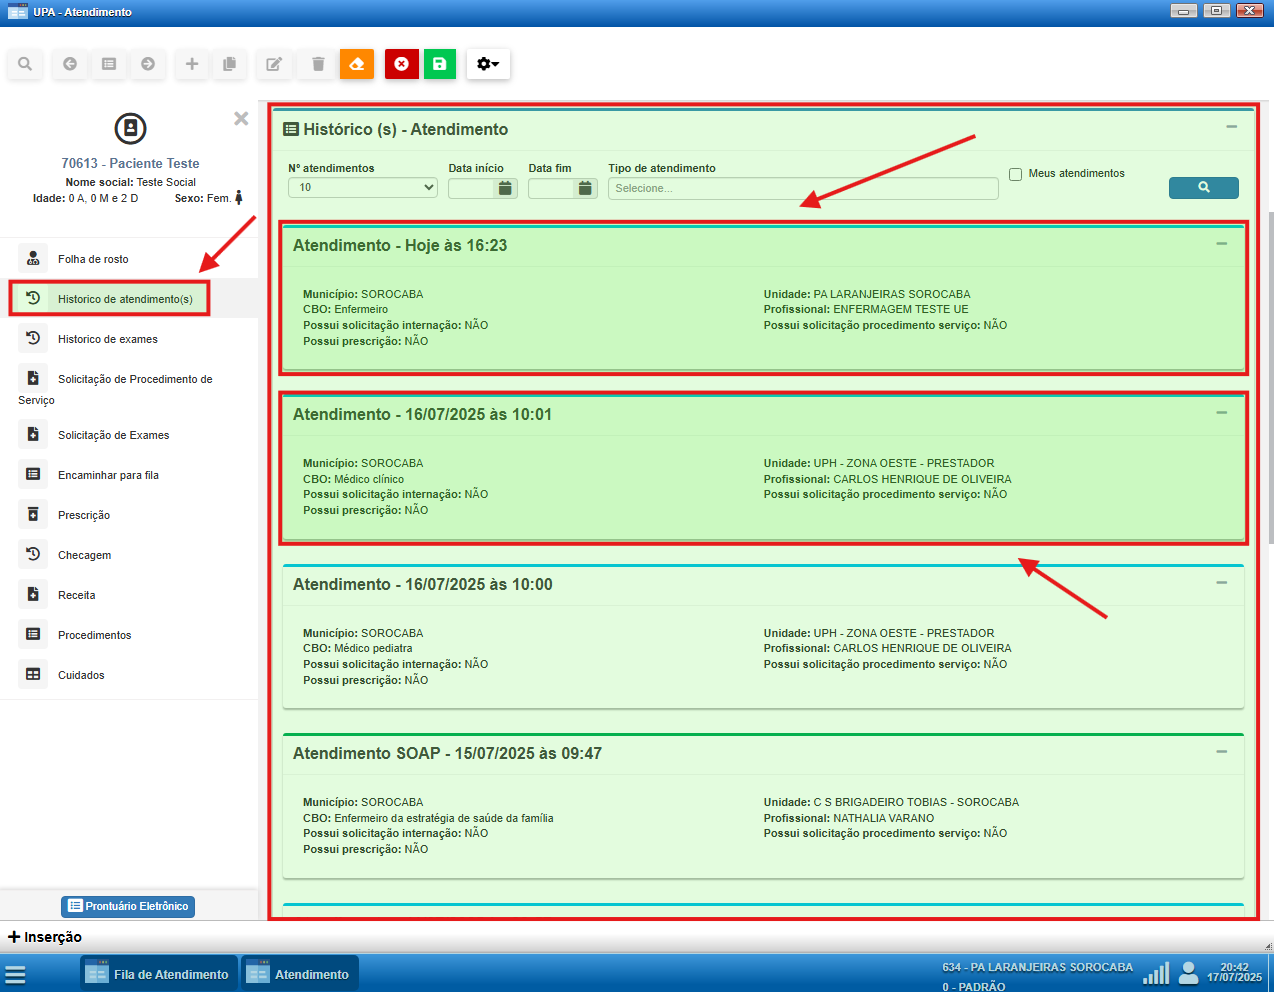Collapse the Atendimento Hoje às 16:23 card

pyautogui.click(x=1221, y=244)
